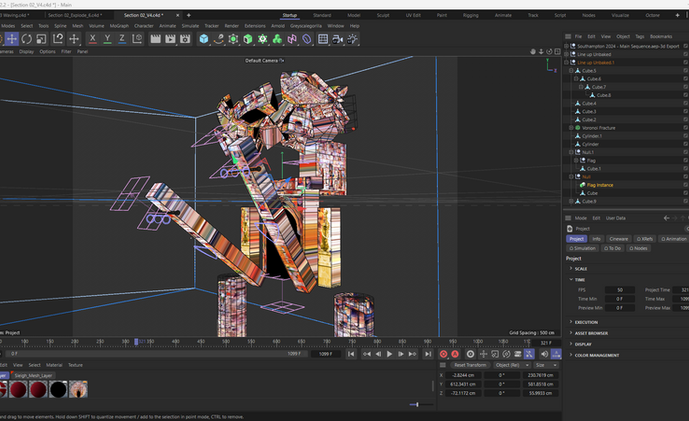
Task: Click the red Record Active Objects button
Action: 444,354
